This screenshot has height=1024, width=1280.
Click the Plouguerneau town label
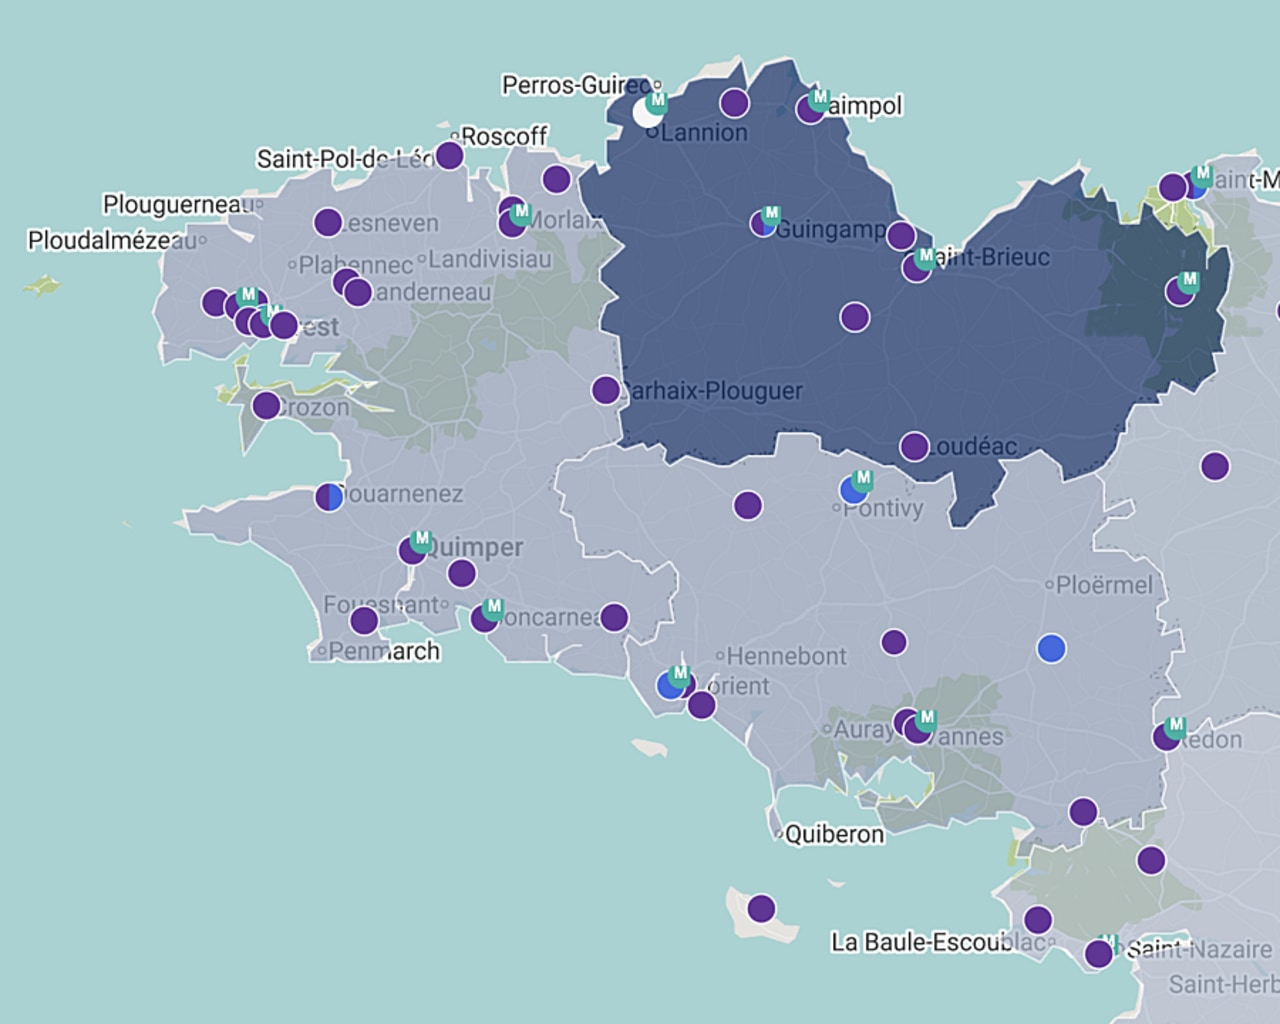[x=178, y=204]
